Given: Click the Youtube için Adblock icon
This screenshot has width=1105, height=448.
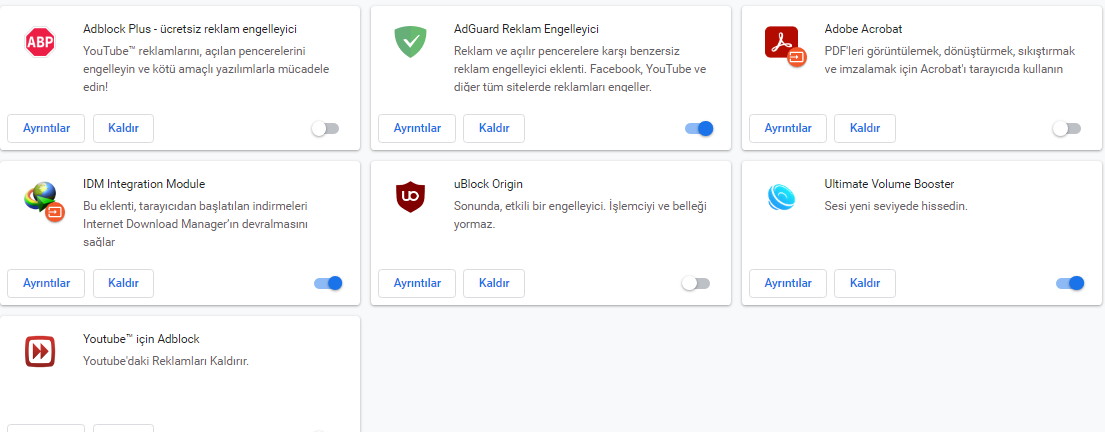Looking at the screenshot, I should pyautogui.click(x=40, y=352).
